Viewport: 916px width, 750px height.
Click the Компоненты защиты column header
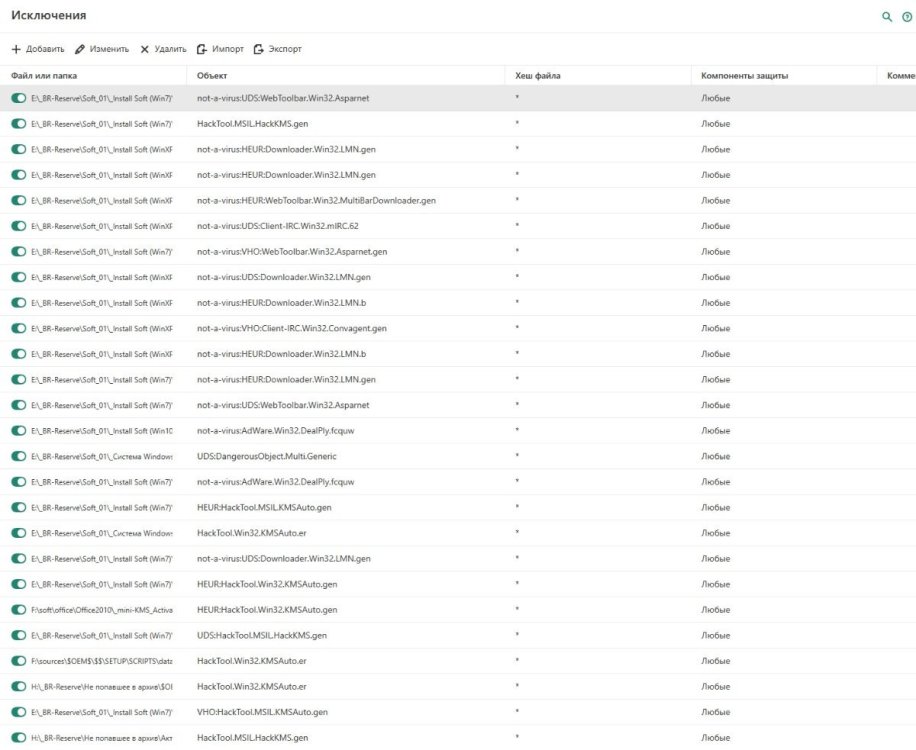pyautogui.click(x=744, y=76)
